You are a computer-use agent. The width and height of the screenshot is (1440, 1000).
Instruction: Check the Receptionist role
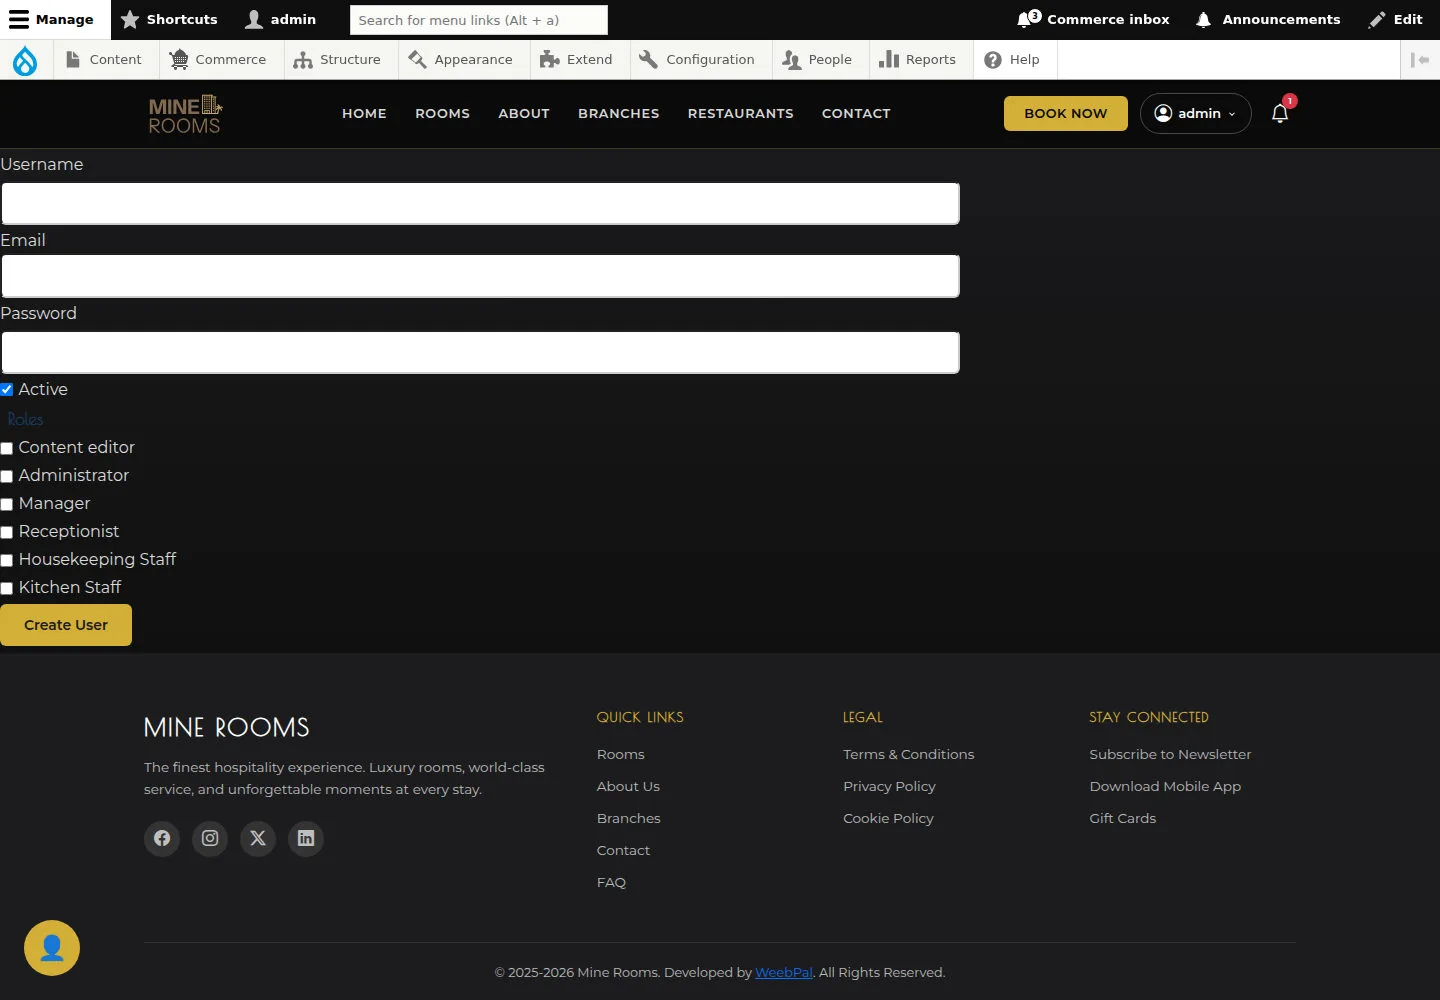[x=7, y=532]
